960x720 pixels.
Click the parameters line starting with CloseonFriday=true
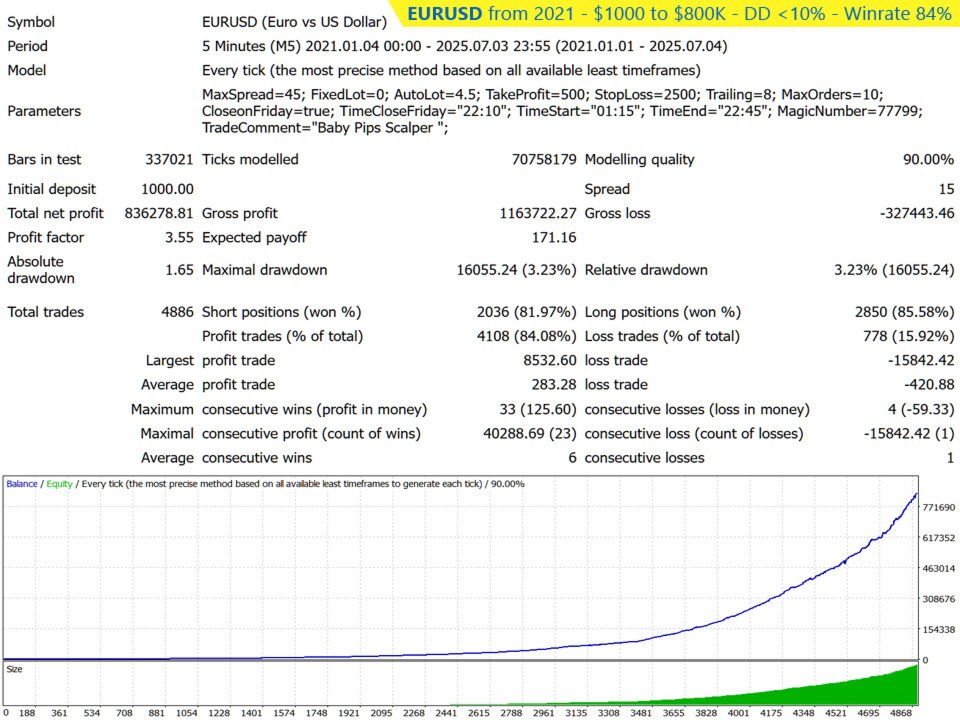click(562, 111)
